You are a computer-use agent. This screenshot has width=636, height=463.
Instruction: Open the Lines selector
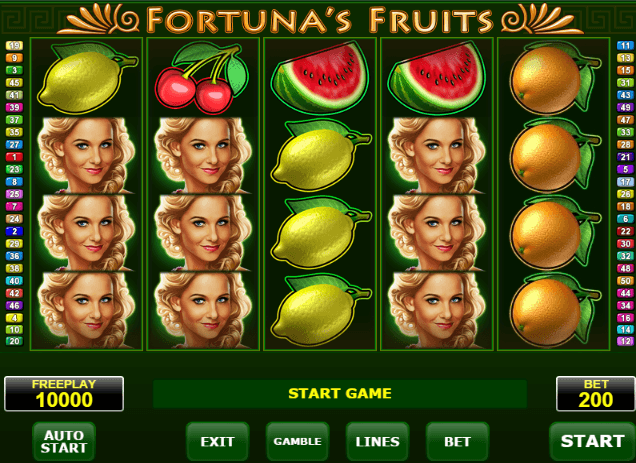(377, 441)
